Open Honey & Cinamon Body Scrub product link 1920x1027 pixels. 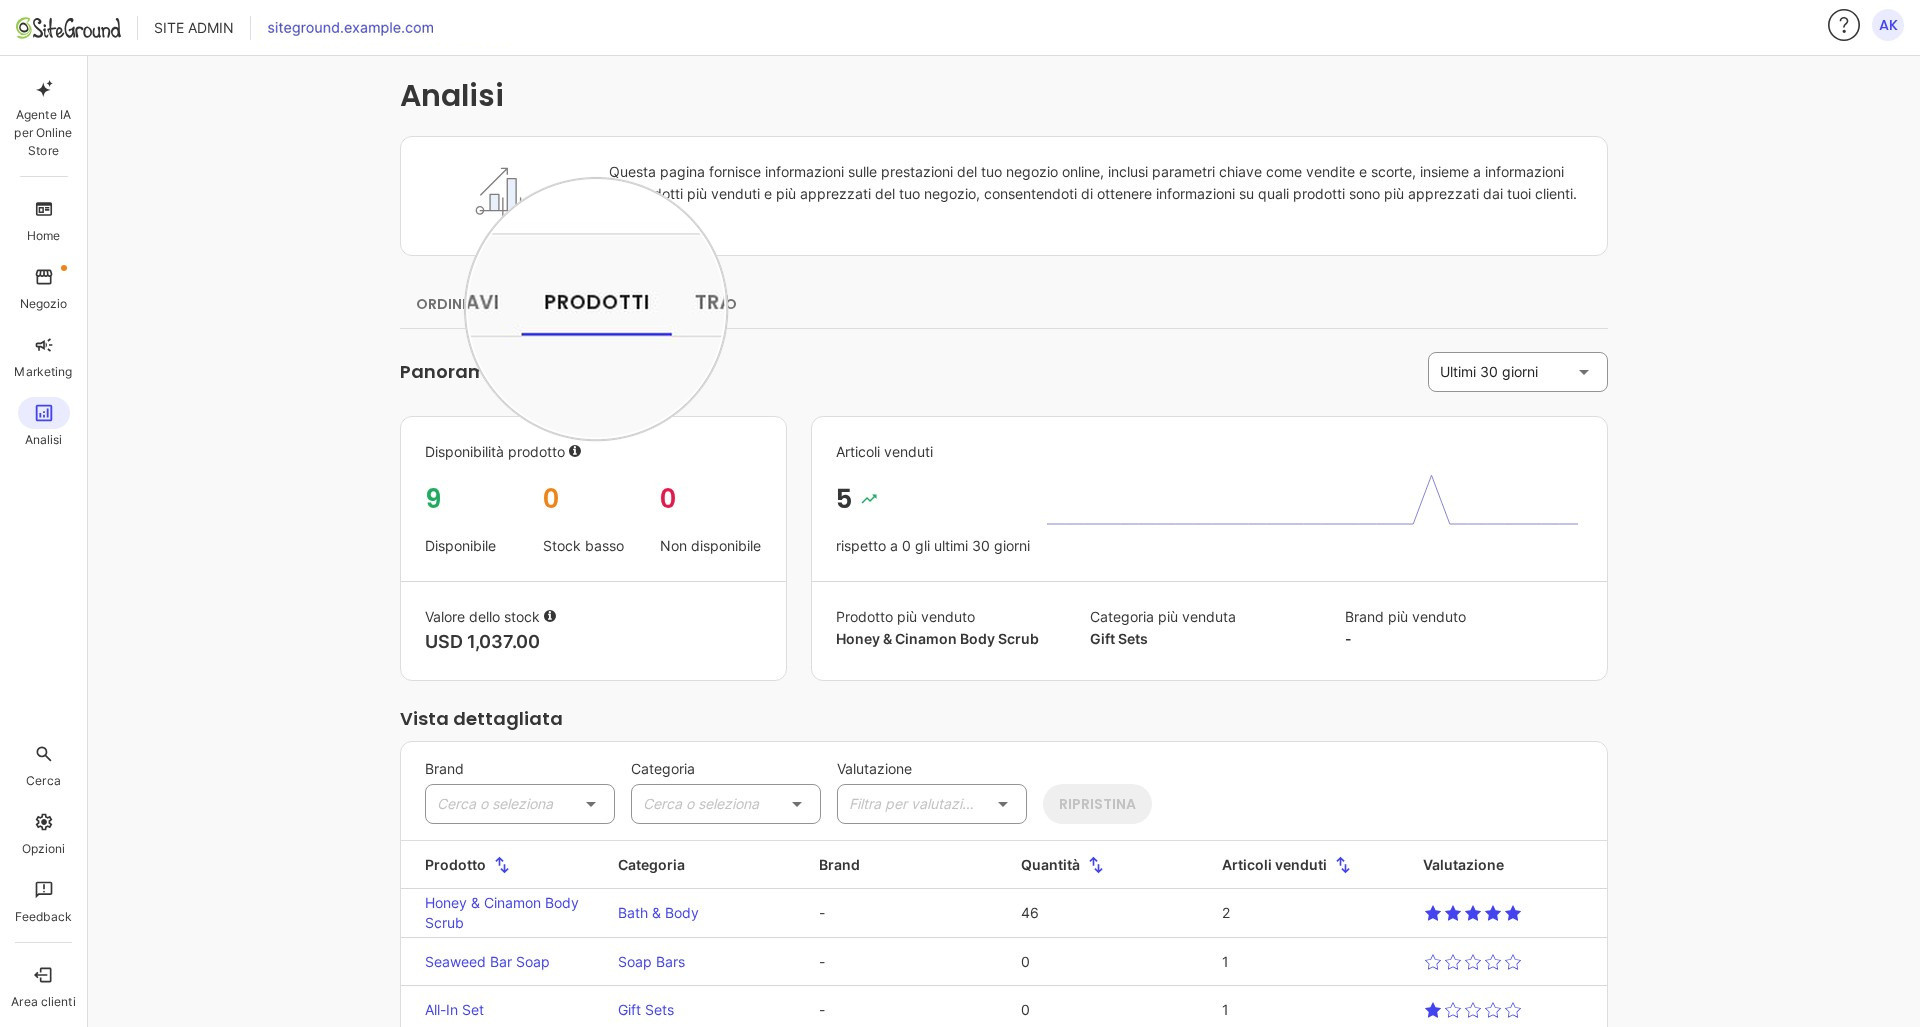point(502,913)
